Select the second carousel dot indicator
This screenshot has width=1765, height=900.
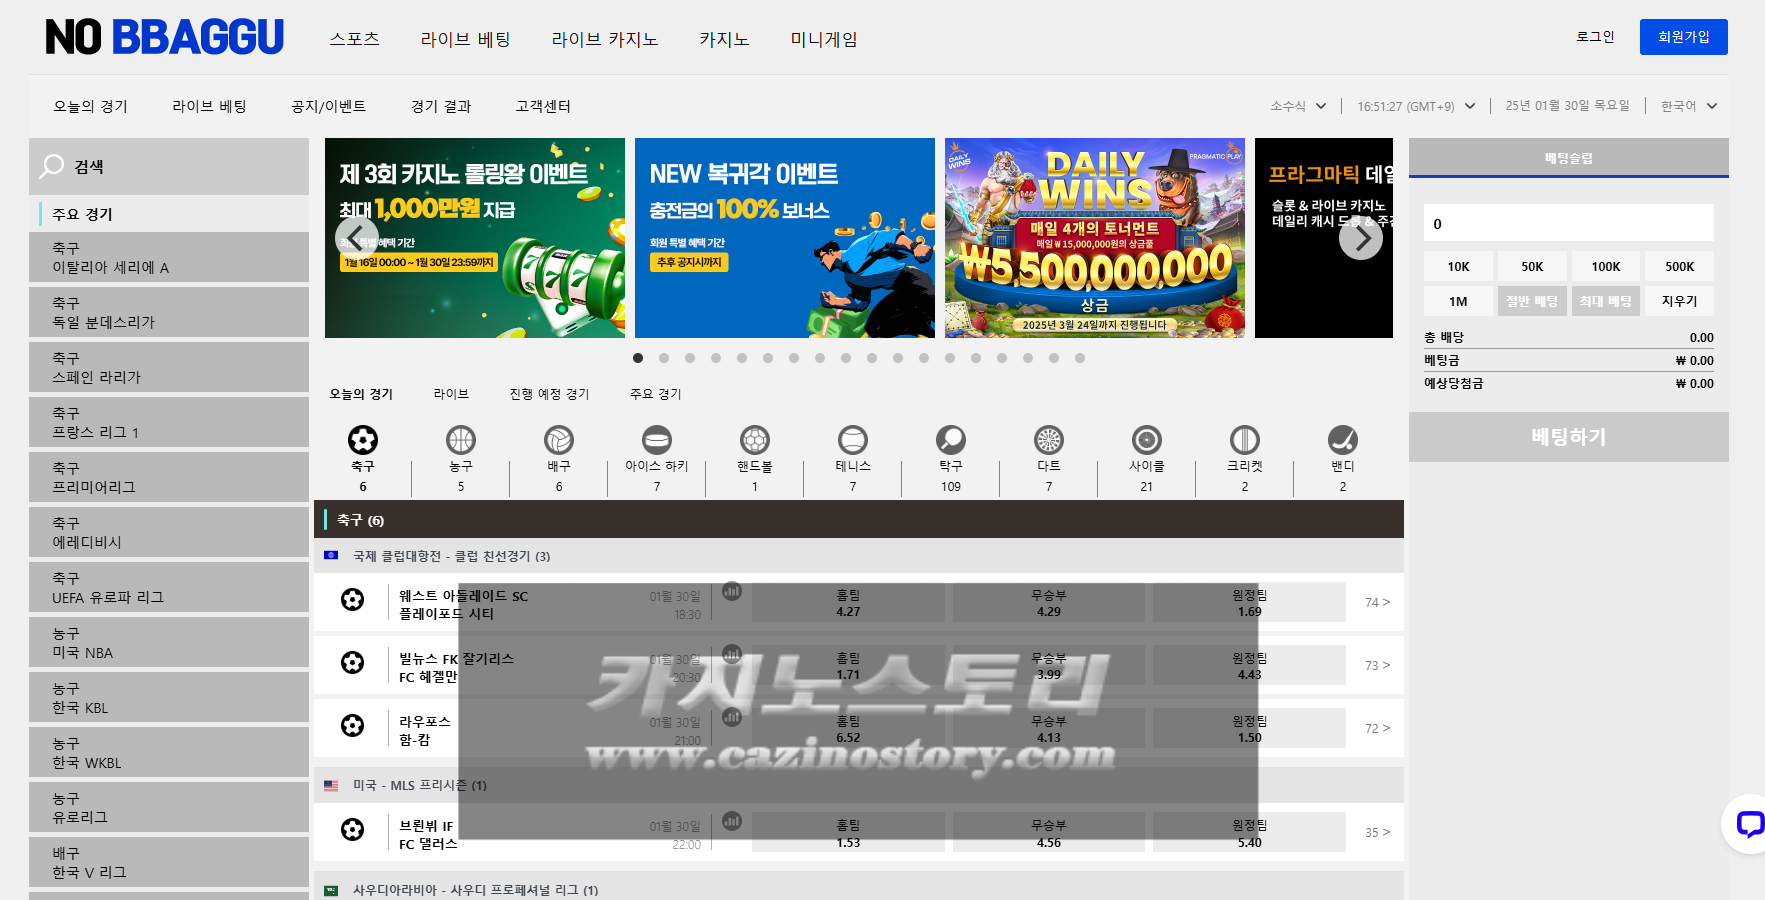pyautogui.click(x=664, y=358)
